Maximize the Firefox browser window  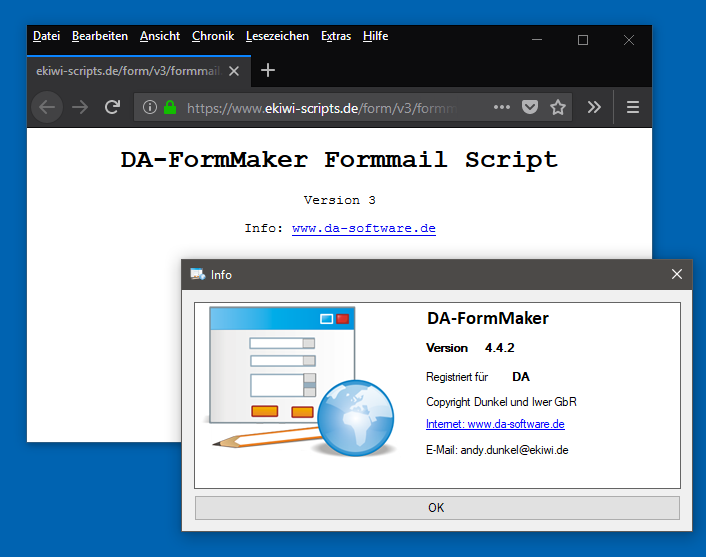(583, 40)
